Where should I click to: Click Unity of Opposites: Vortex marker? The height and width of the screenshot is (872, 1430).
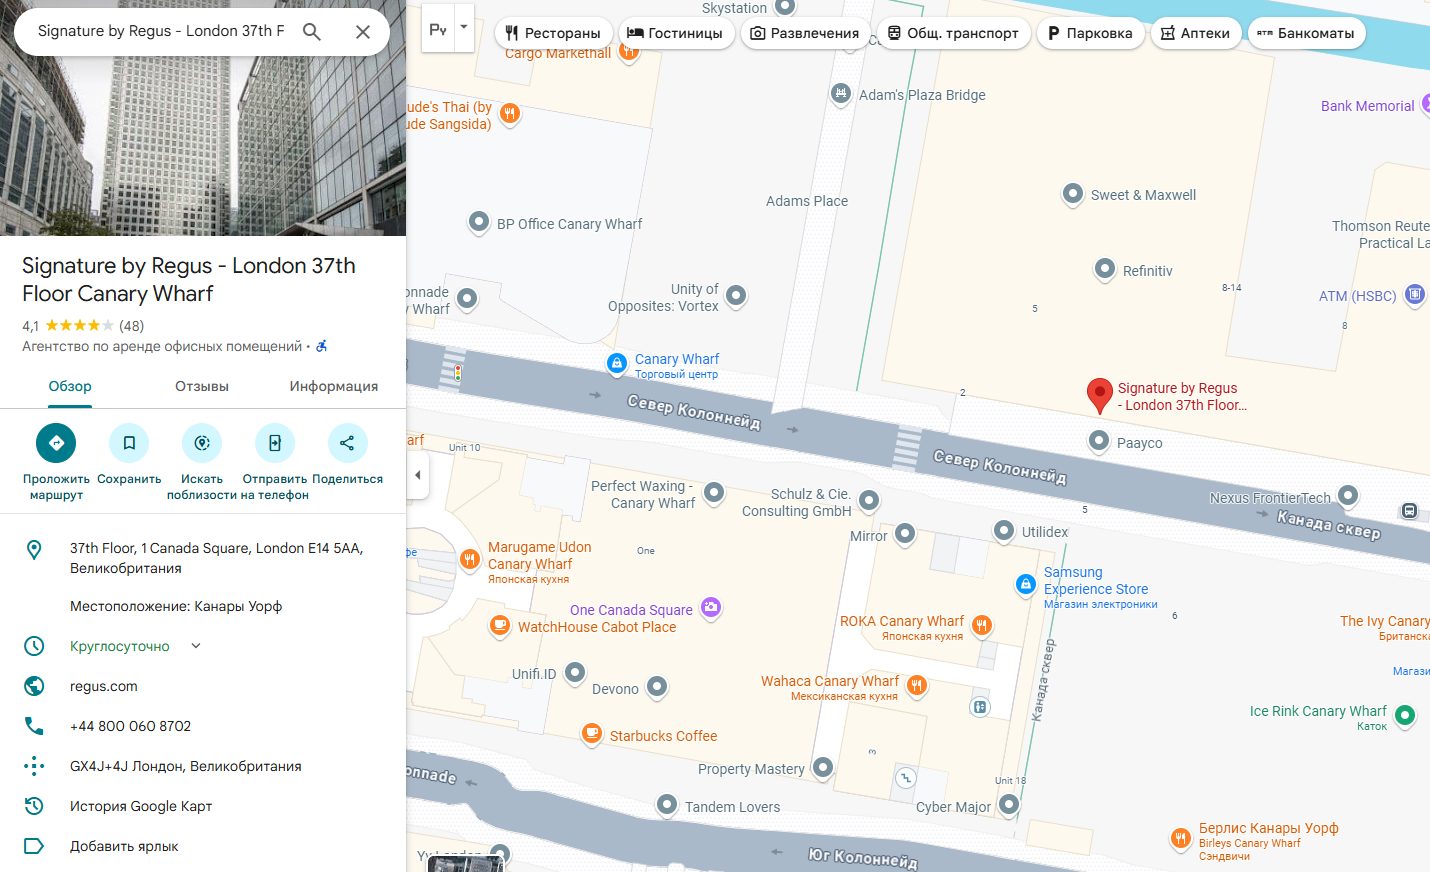tap(736, 295)
